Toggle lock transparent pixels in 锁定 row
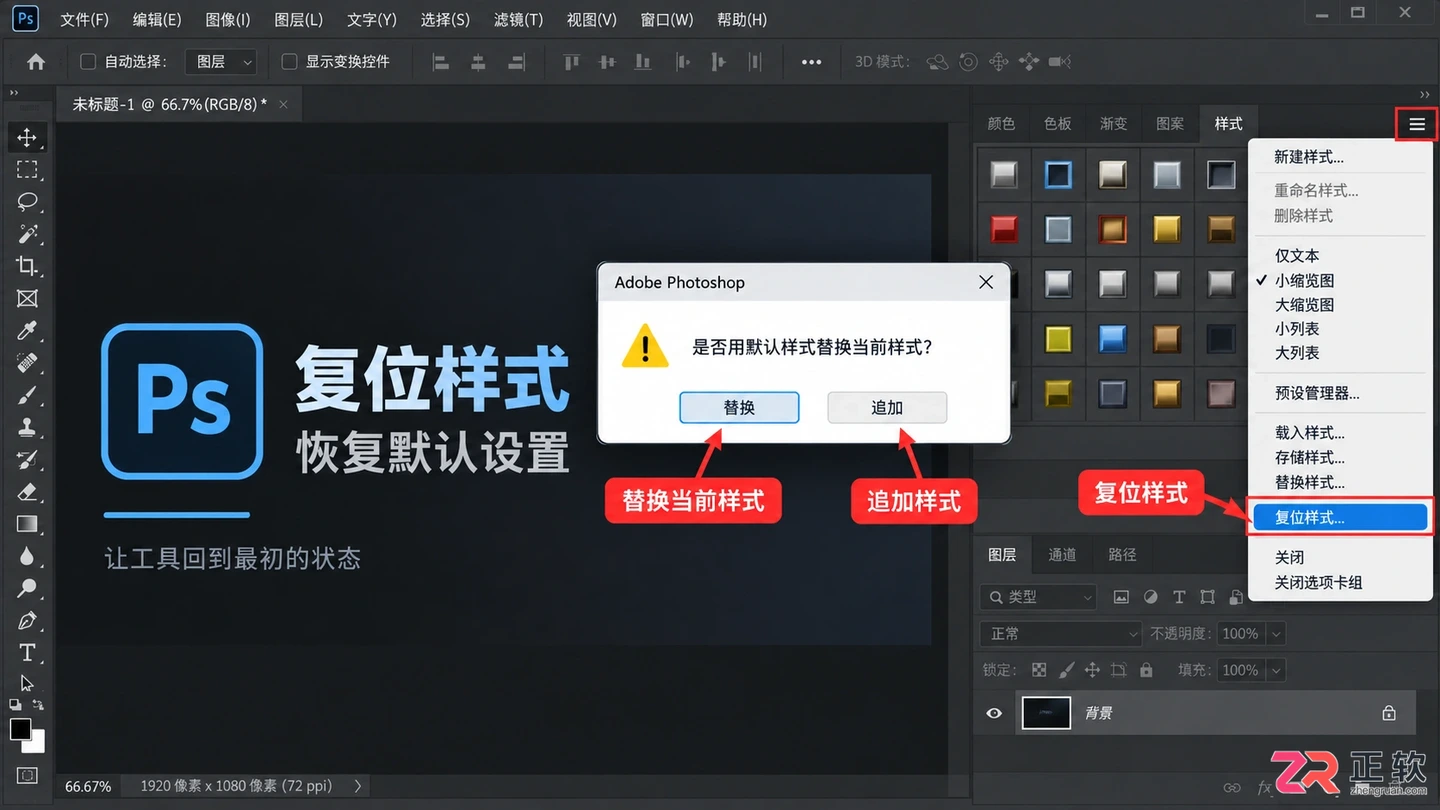Image resolution: width=1440 pixels, height=810 pixels. [x=1040, y=670]
